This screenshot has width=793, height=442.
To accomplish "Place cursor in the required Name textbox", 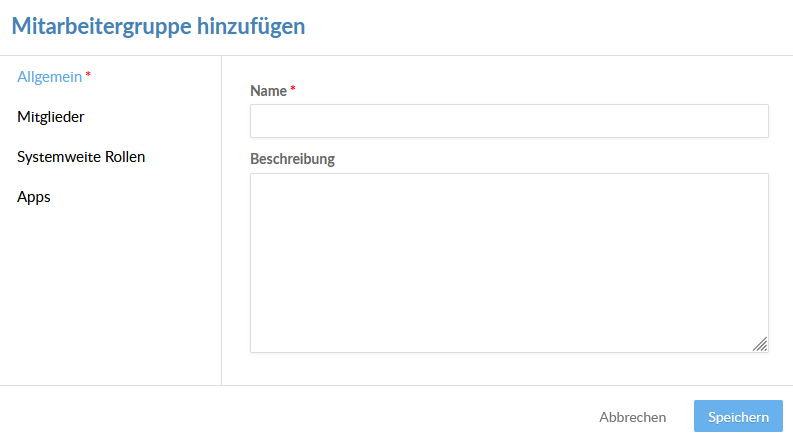I will coord(509,121).
